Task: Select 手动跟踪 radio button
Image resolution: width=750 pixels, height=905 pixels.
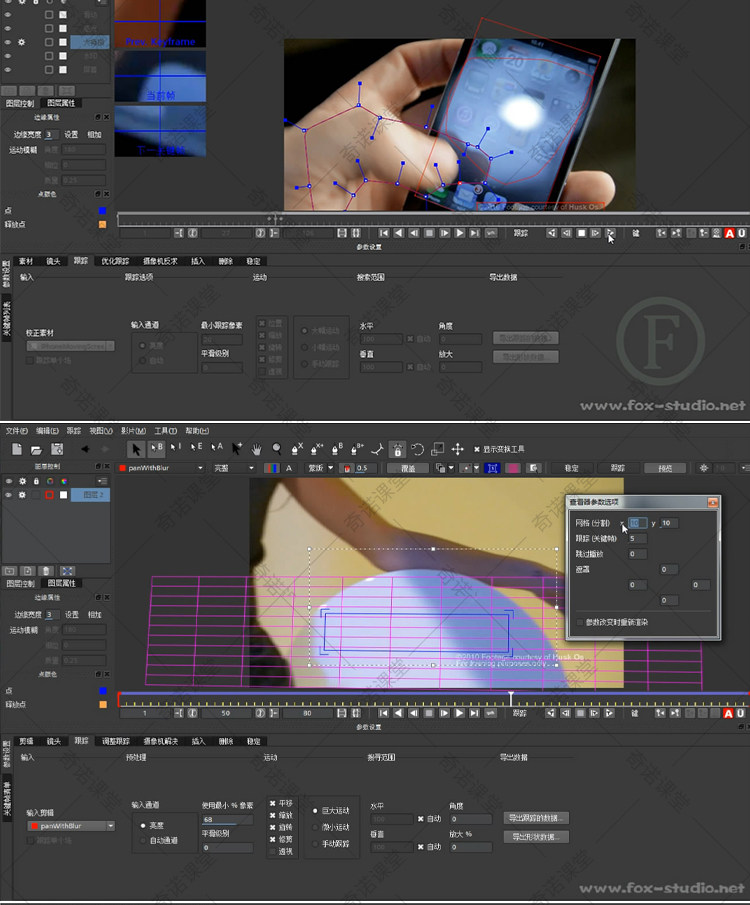Action: [x=315, y=844]
